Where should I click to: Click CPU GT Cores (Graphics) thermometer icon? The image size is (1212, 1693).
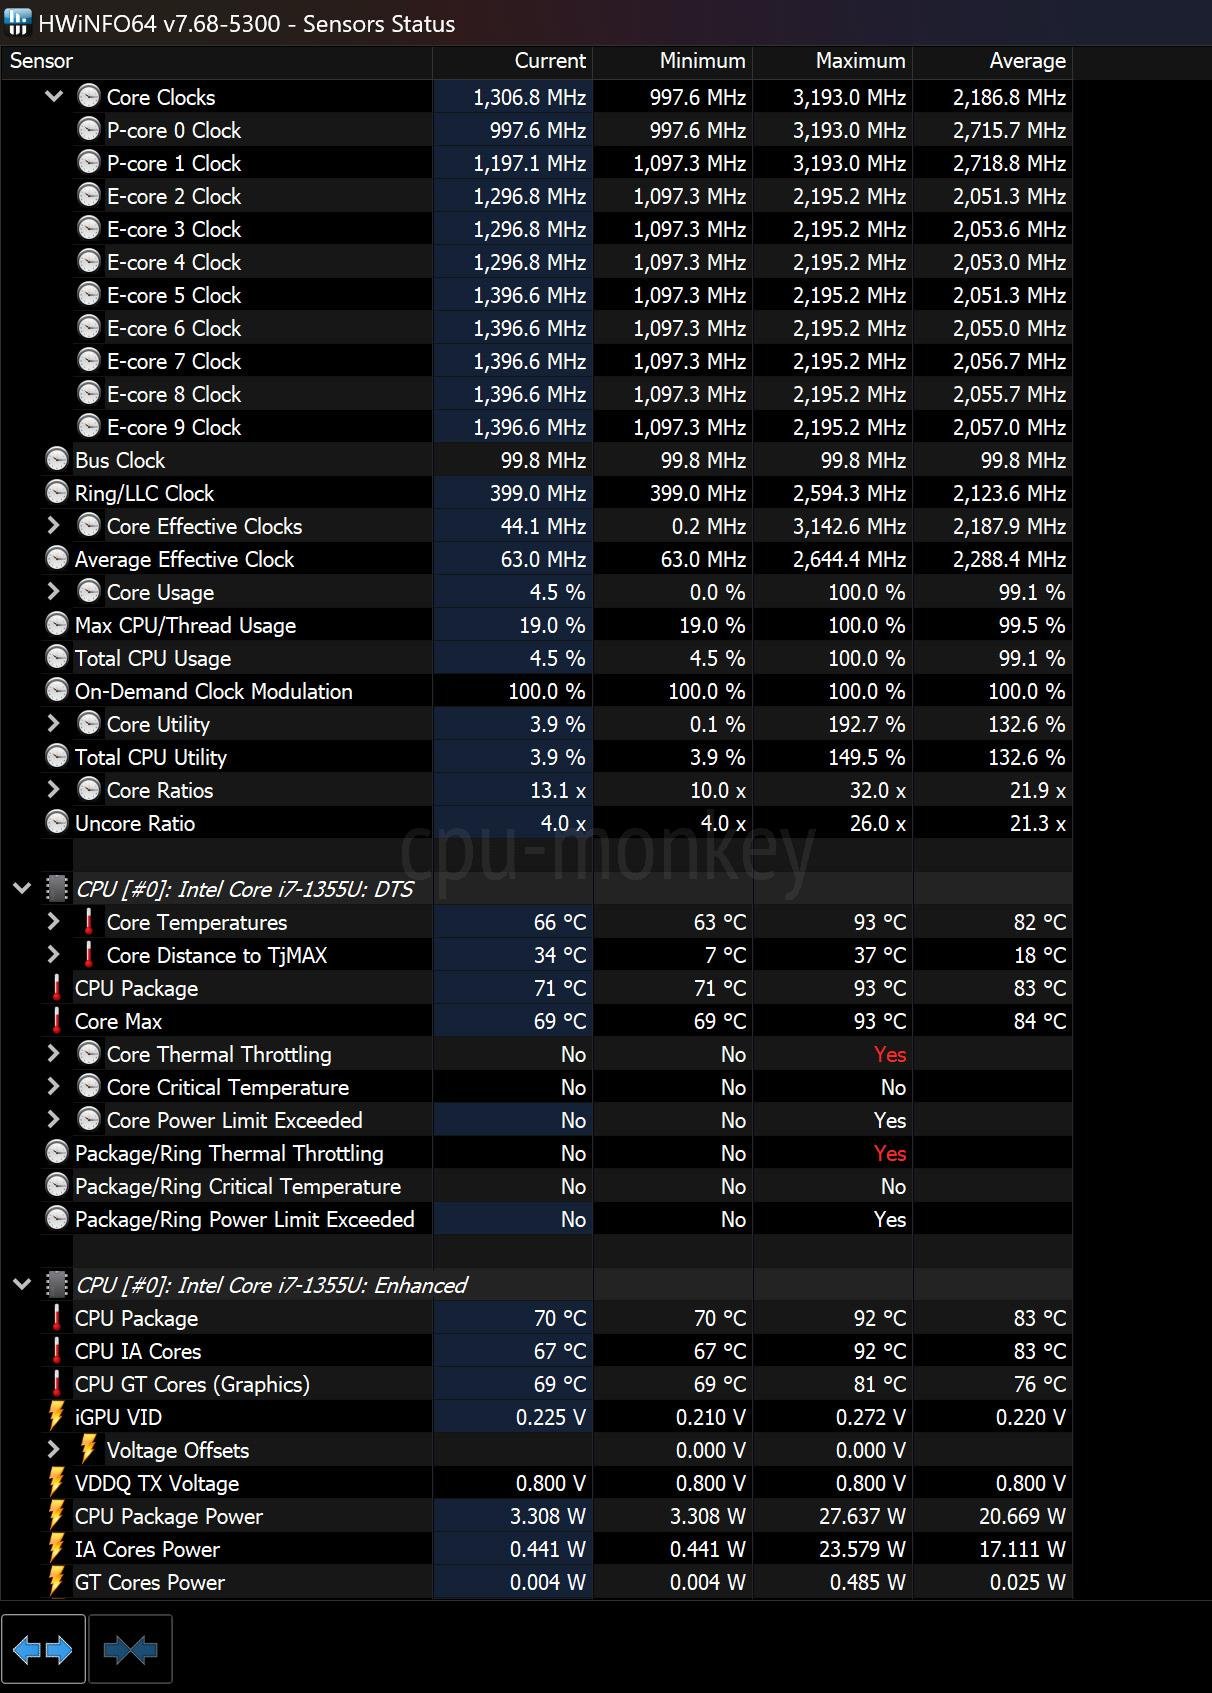(57, 1384)
